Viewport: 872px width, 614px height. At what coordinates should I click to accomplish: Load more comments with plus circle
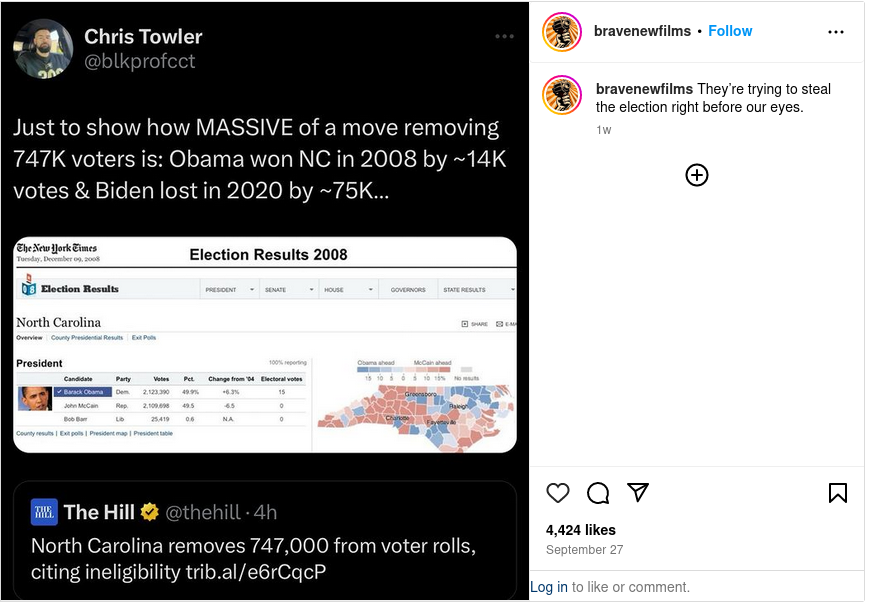697,175
